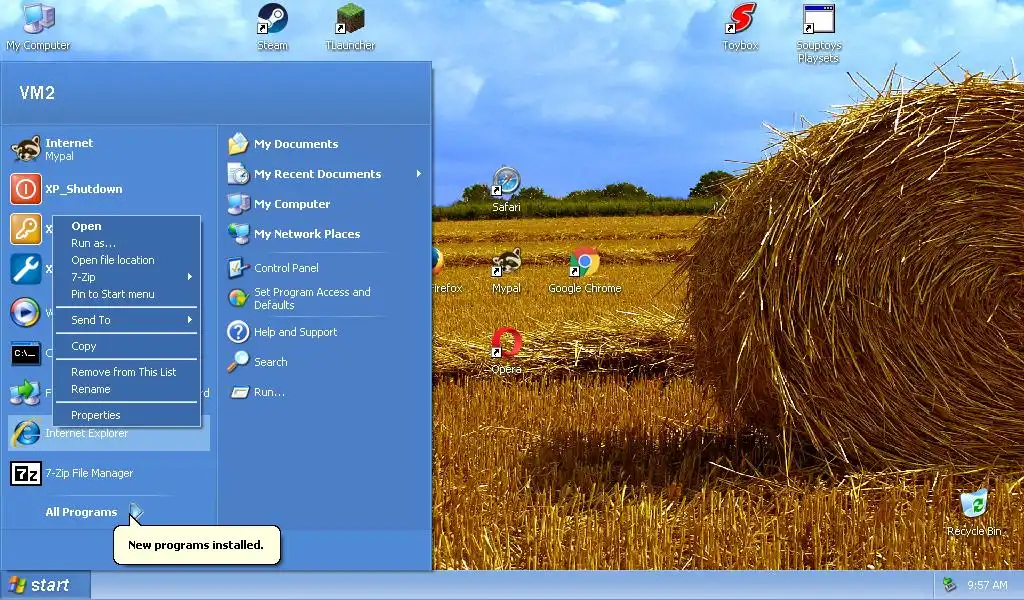Choose Rename in context menu
Image resolution: width=1024 pixels, height=600 pixels.
[x=127, y=389]
